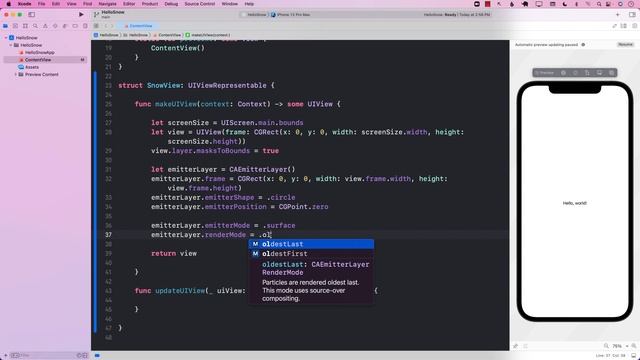Viewport: 640px width, 360px height.
Task: Click the Resume preview button
Action: (625, 44)
